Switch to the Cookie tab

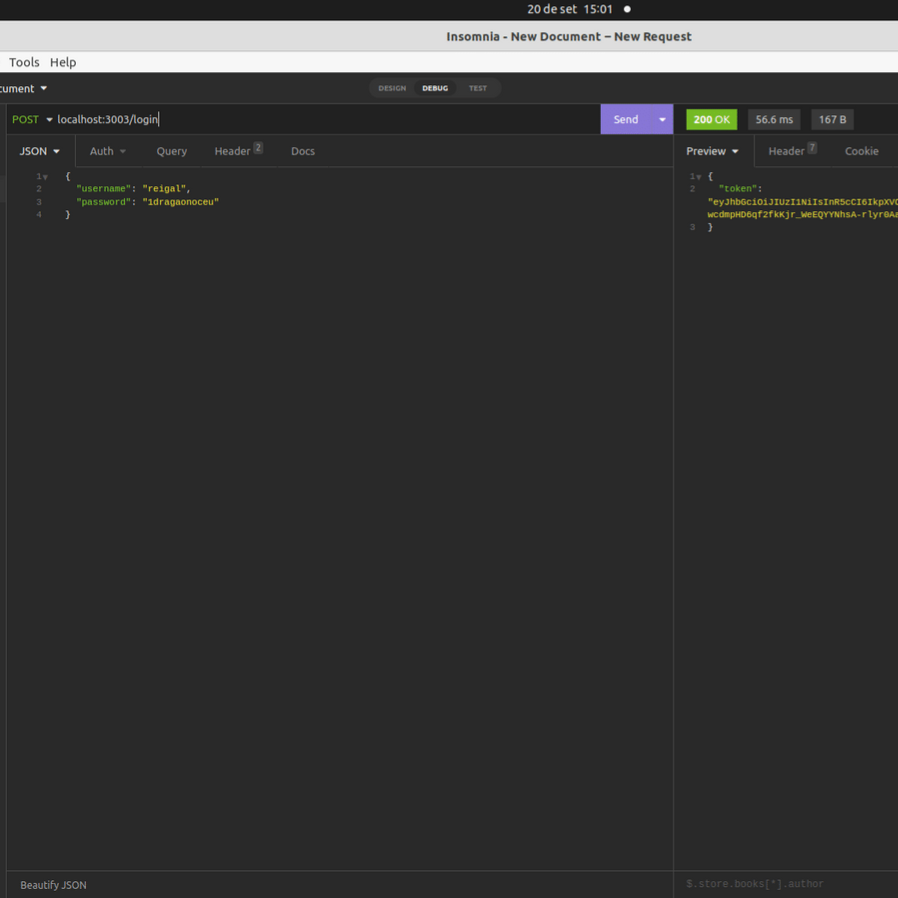pos(861,151)
